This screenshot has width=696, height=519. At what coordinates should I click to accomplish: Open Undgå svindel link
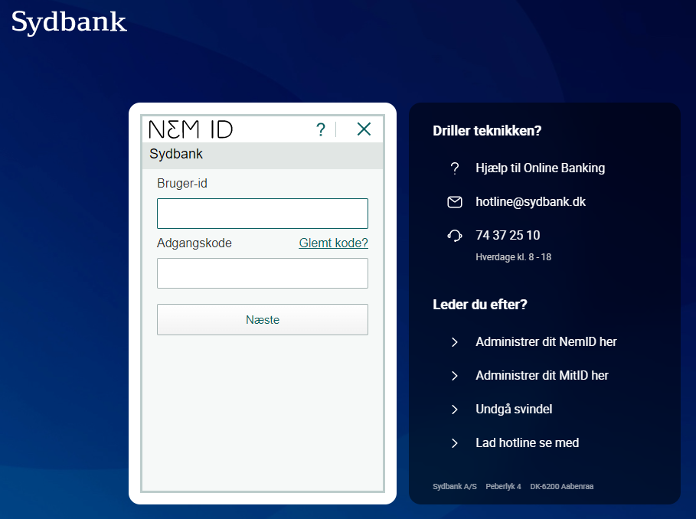(514, 409)
